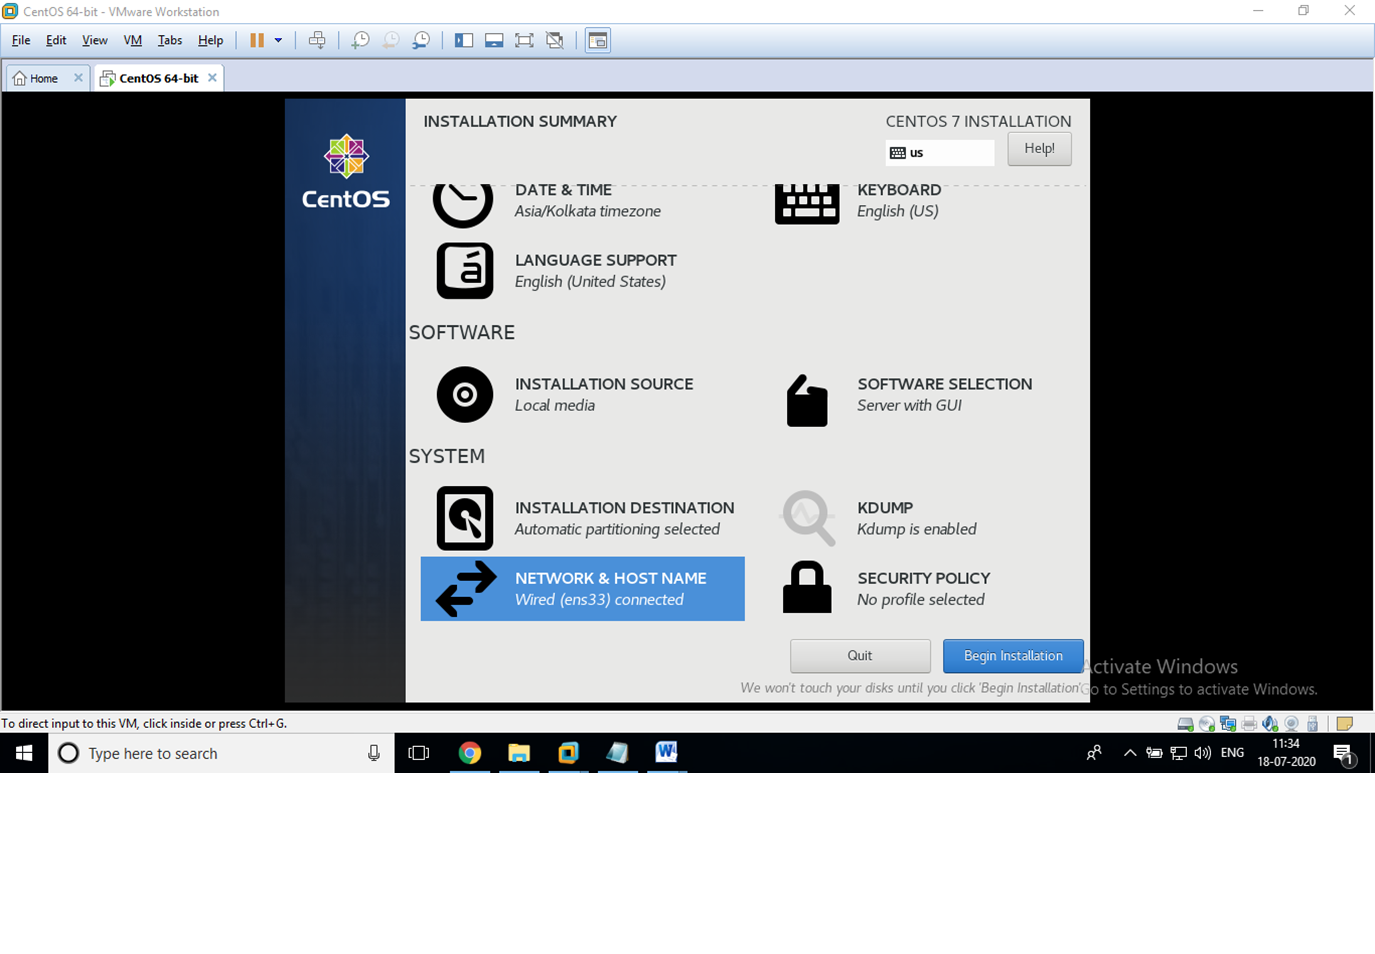Click the virtual sound device status icon
Viewport: 1375px width, 954px height.
coord(1270,723)
